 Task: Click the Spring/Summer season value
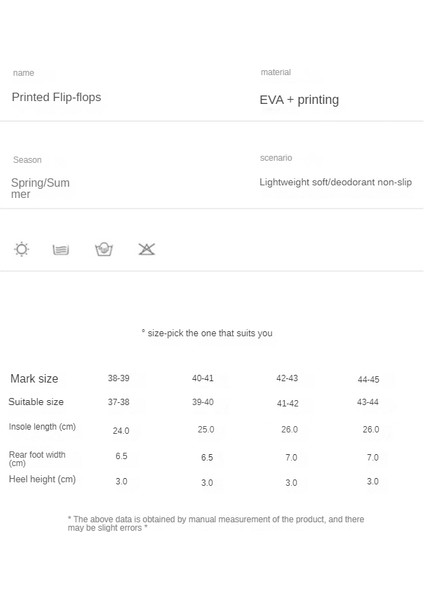pos(40,188)
